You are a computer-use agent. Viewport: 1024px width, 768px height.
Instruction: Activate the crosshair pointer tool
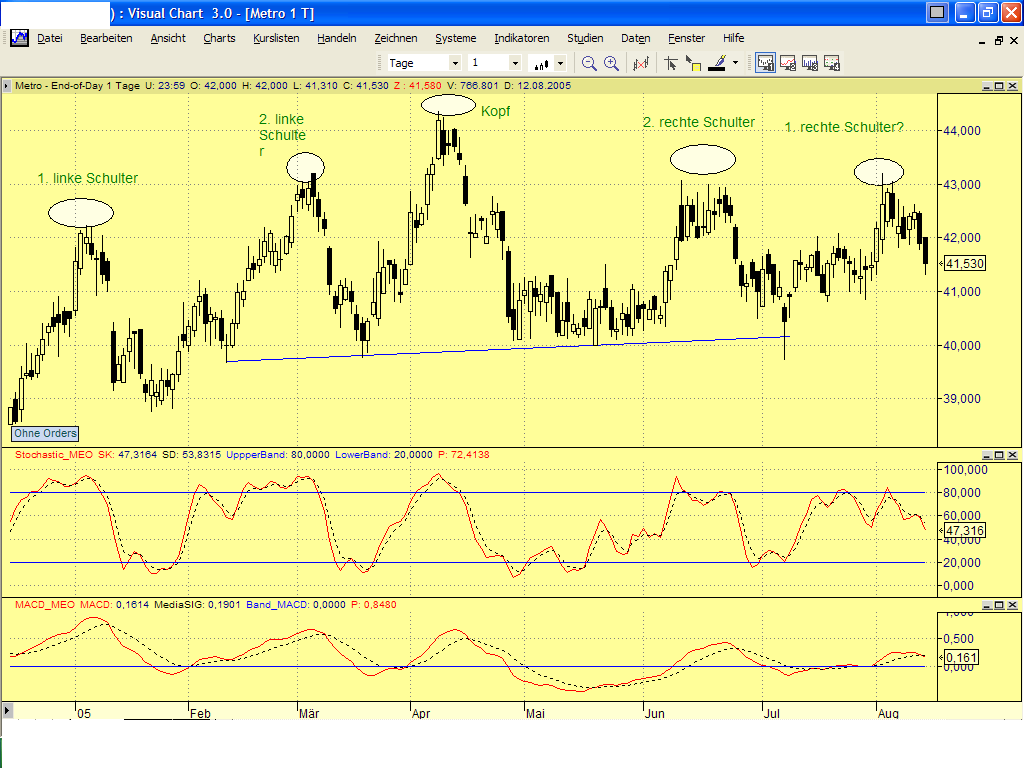click(670, 62)
